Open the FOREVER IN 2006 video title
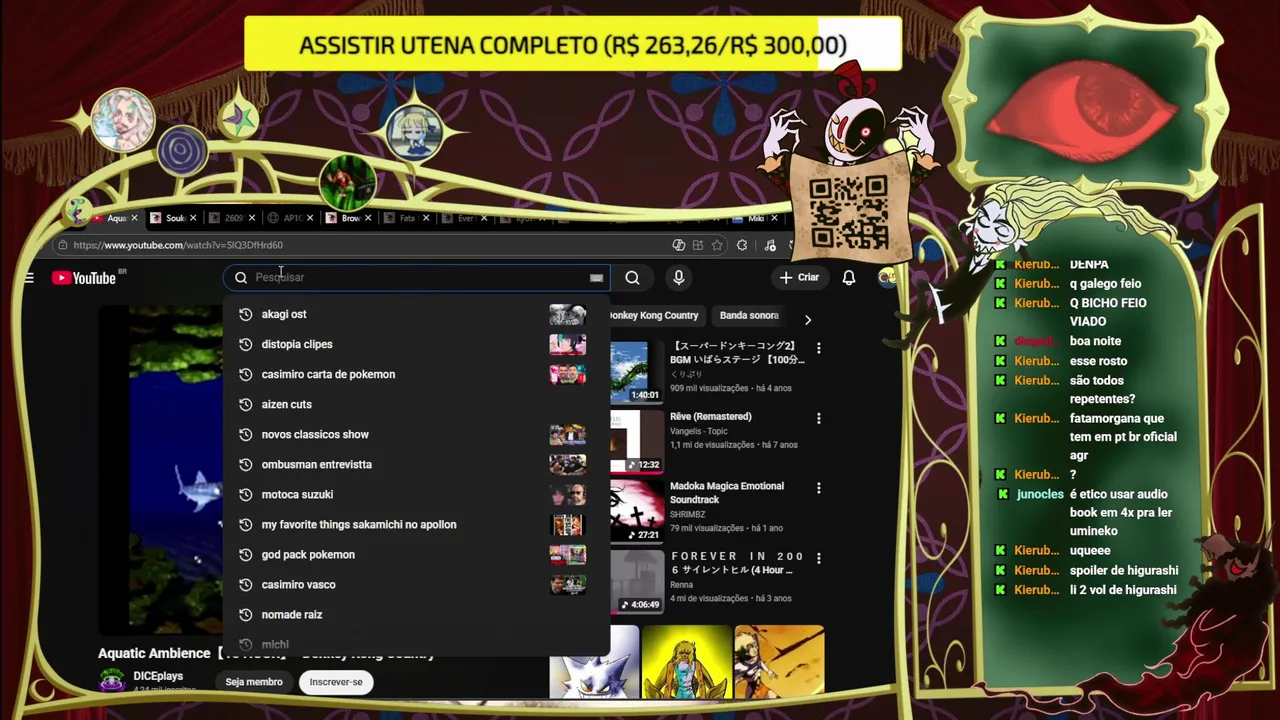This screenshot has height=720, width=1280. (737, 562)
